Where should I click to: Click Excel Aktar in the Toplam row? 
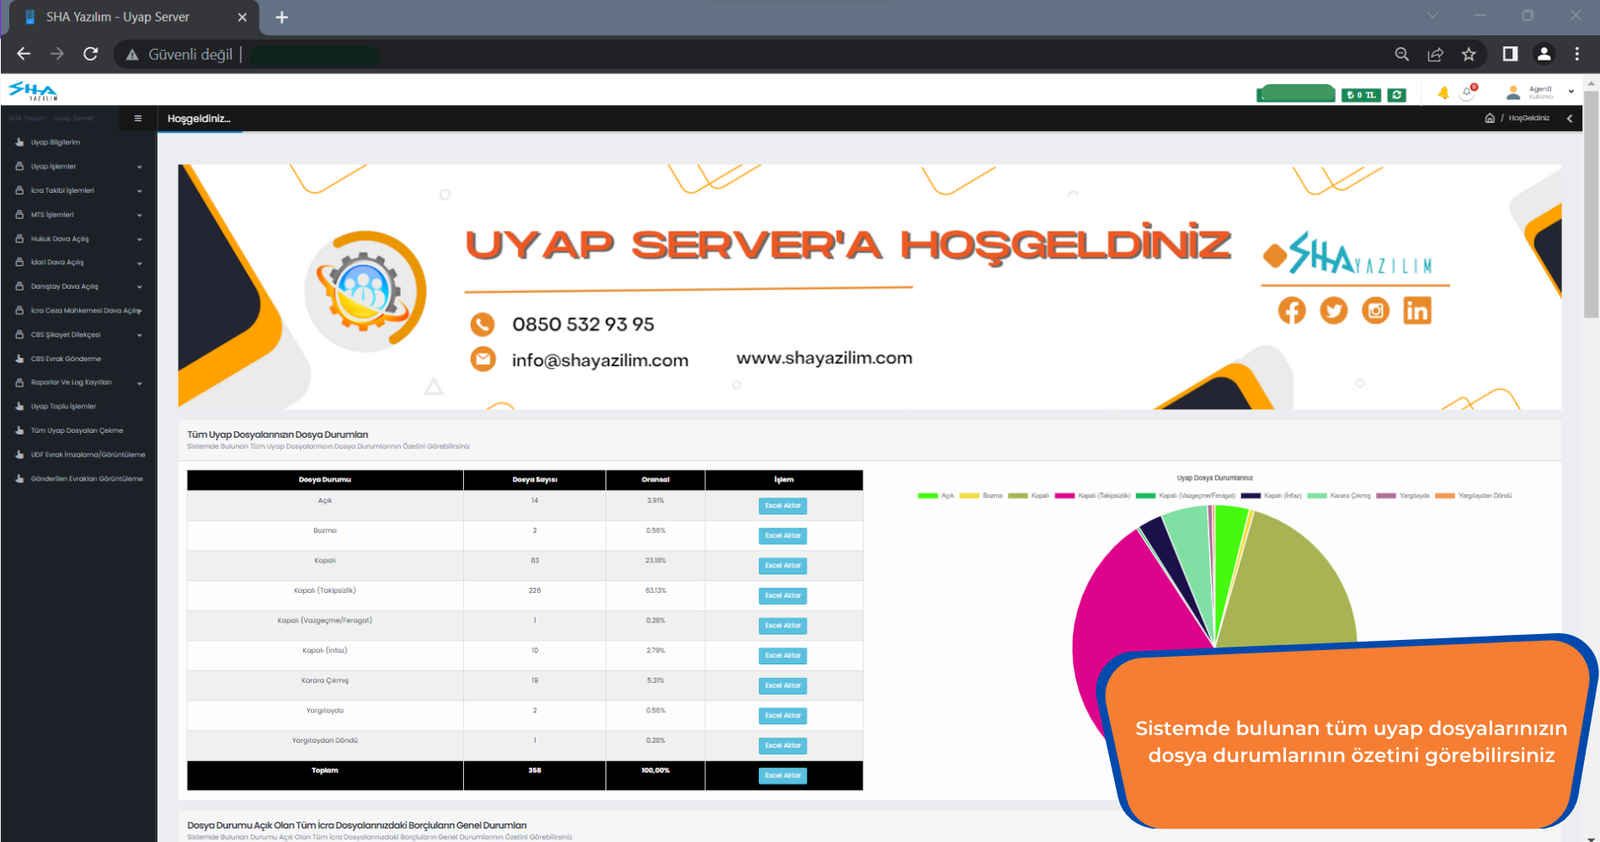point(782,776)
